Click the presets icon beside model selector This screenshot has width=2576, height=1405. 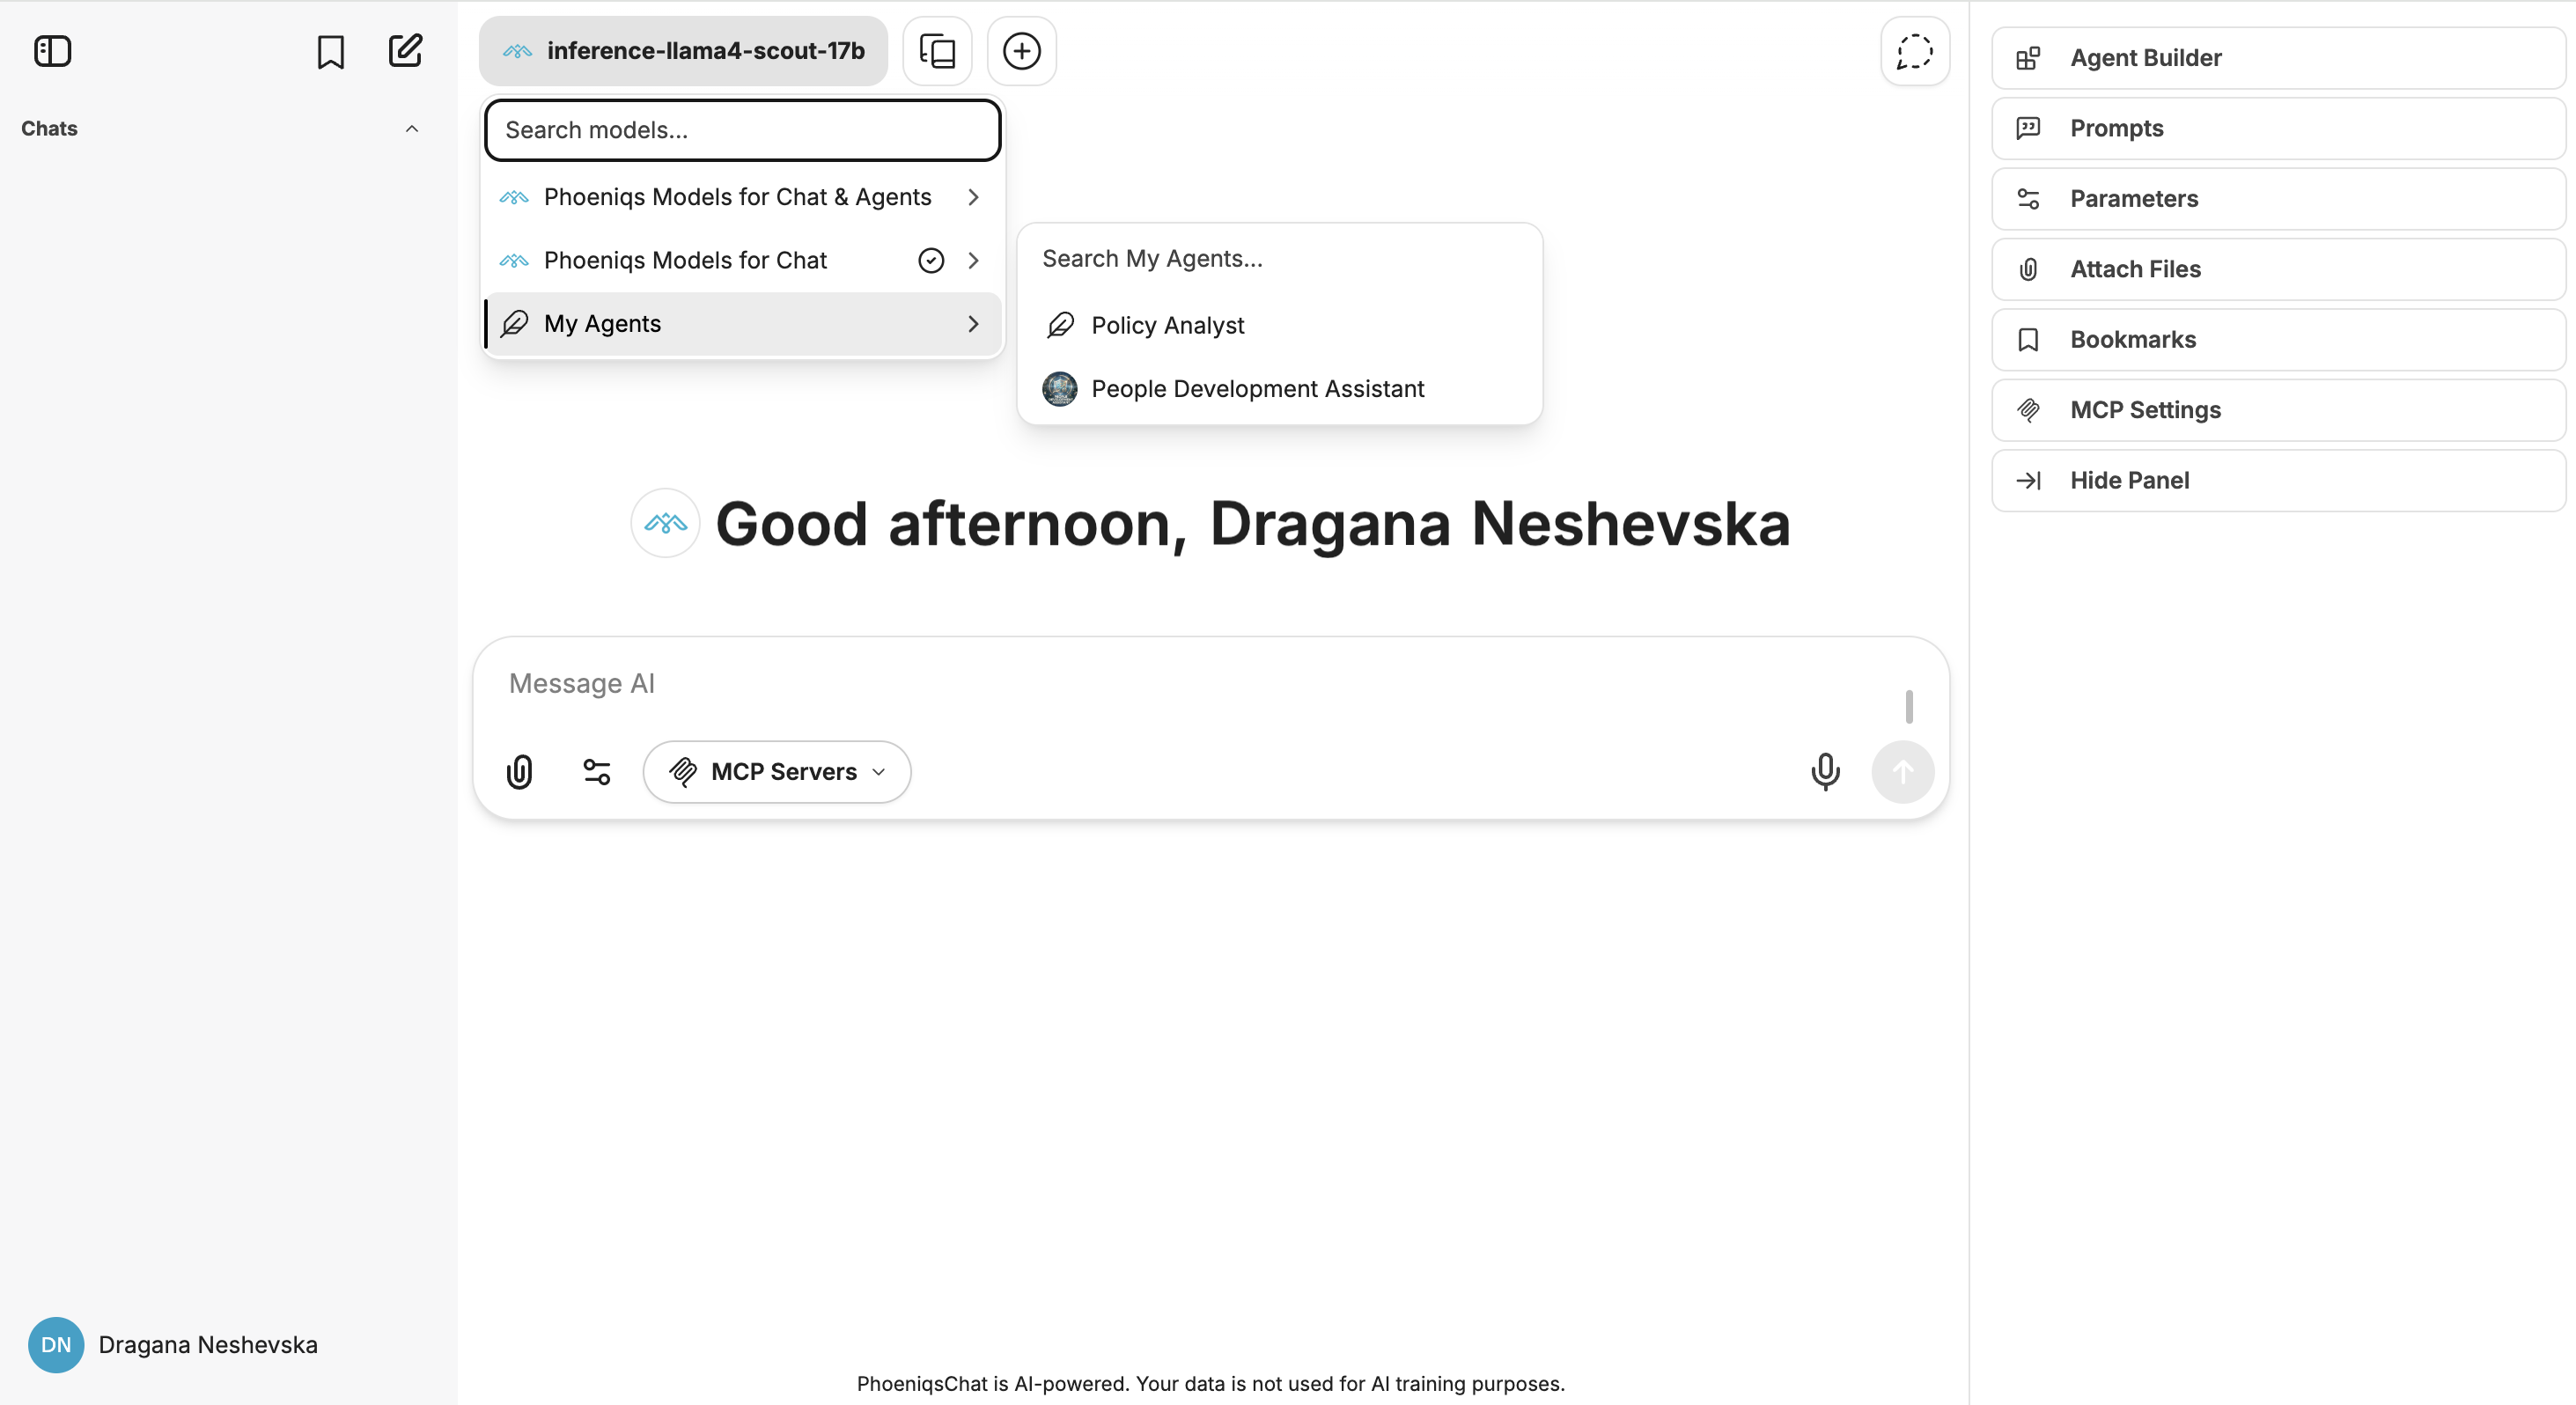pyautogui.click(x=937, y=51)
